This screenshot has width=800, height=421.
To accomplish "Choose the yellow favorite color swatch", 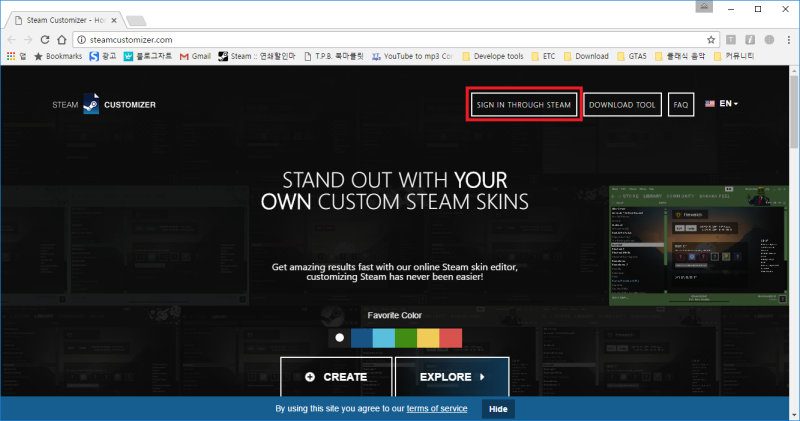I will click(x=428, y=338).
